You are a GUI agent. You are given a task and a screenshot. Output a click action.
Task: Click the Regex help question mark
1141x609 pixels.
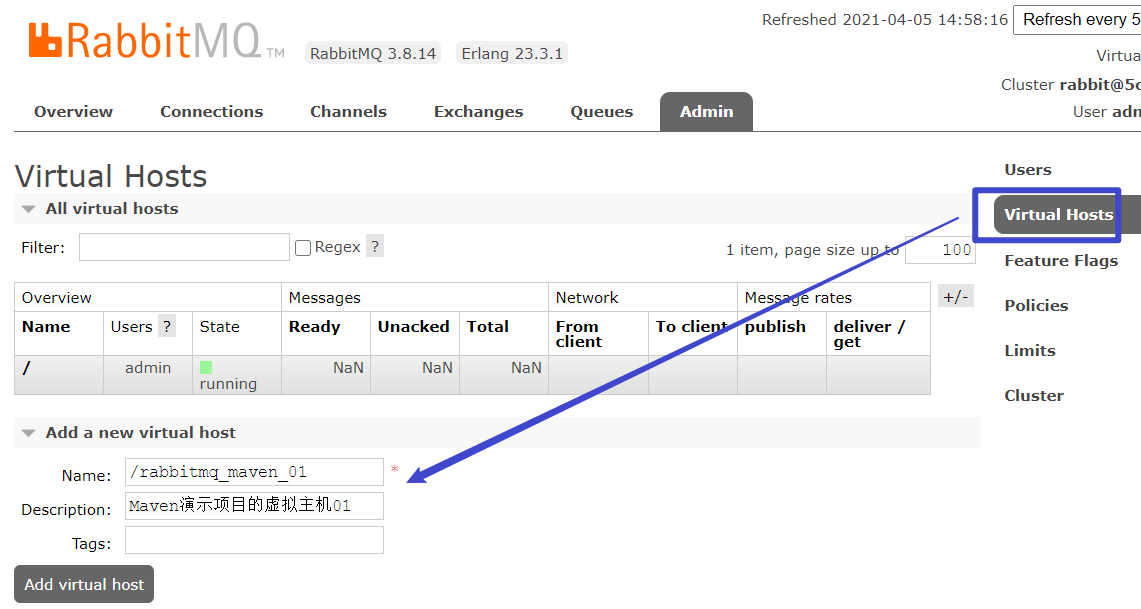pos(374,247)
